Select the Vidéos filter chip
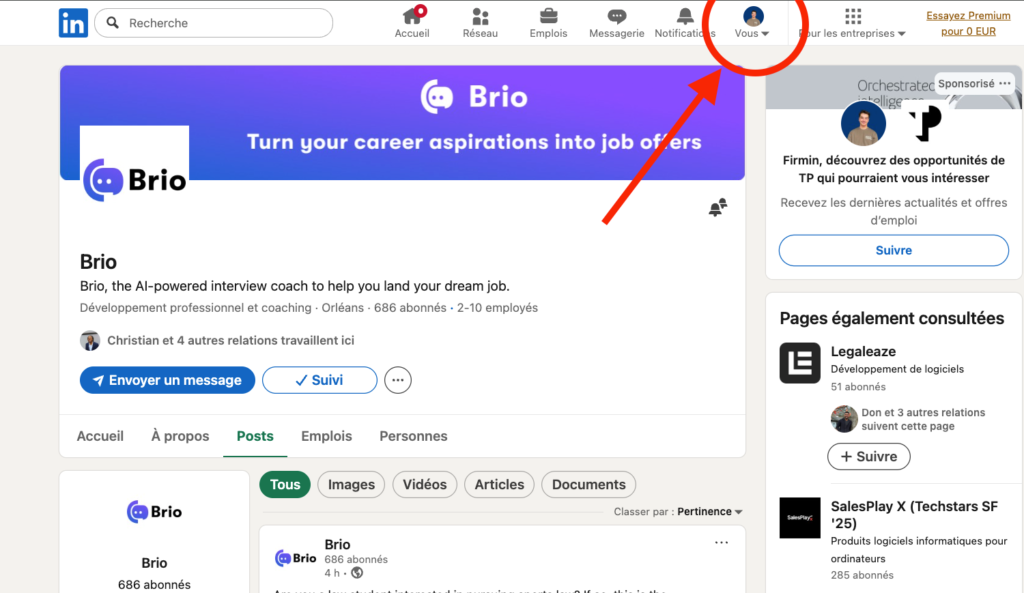Image resolution: width=1024 pixels, height=593 pixels. 424,484
